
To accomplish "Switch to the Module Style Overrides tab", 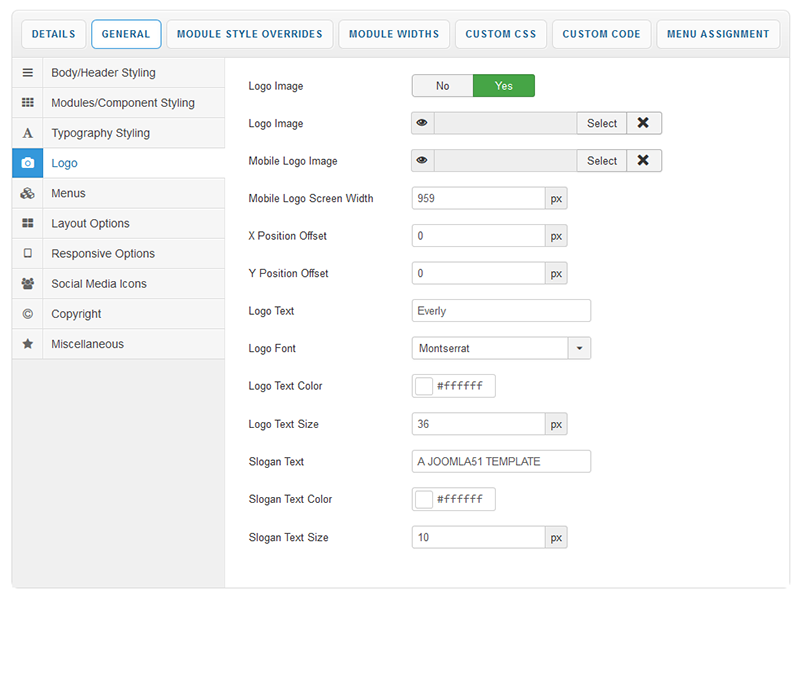I will [x=249, y=34].
